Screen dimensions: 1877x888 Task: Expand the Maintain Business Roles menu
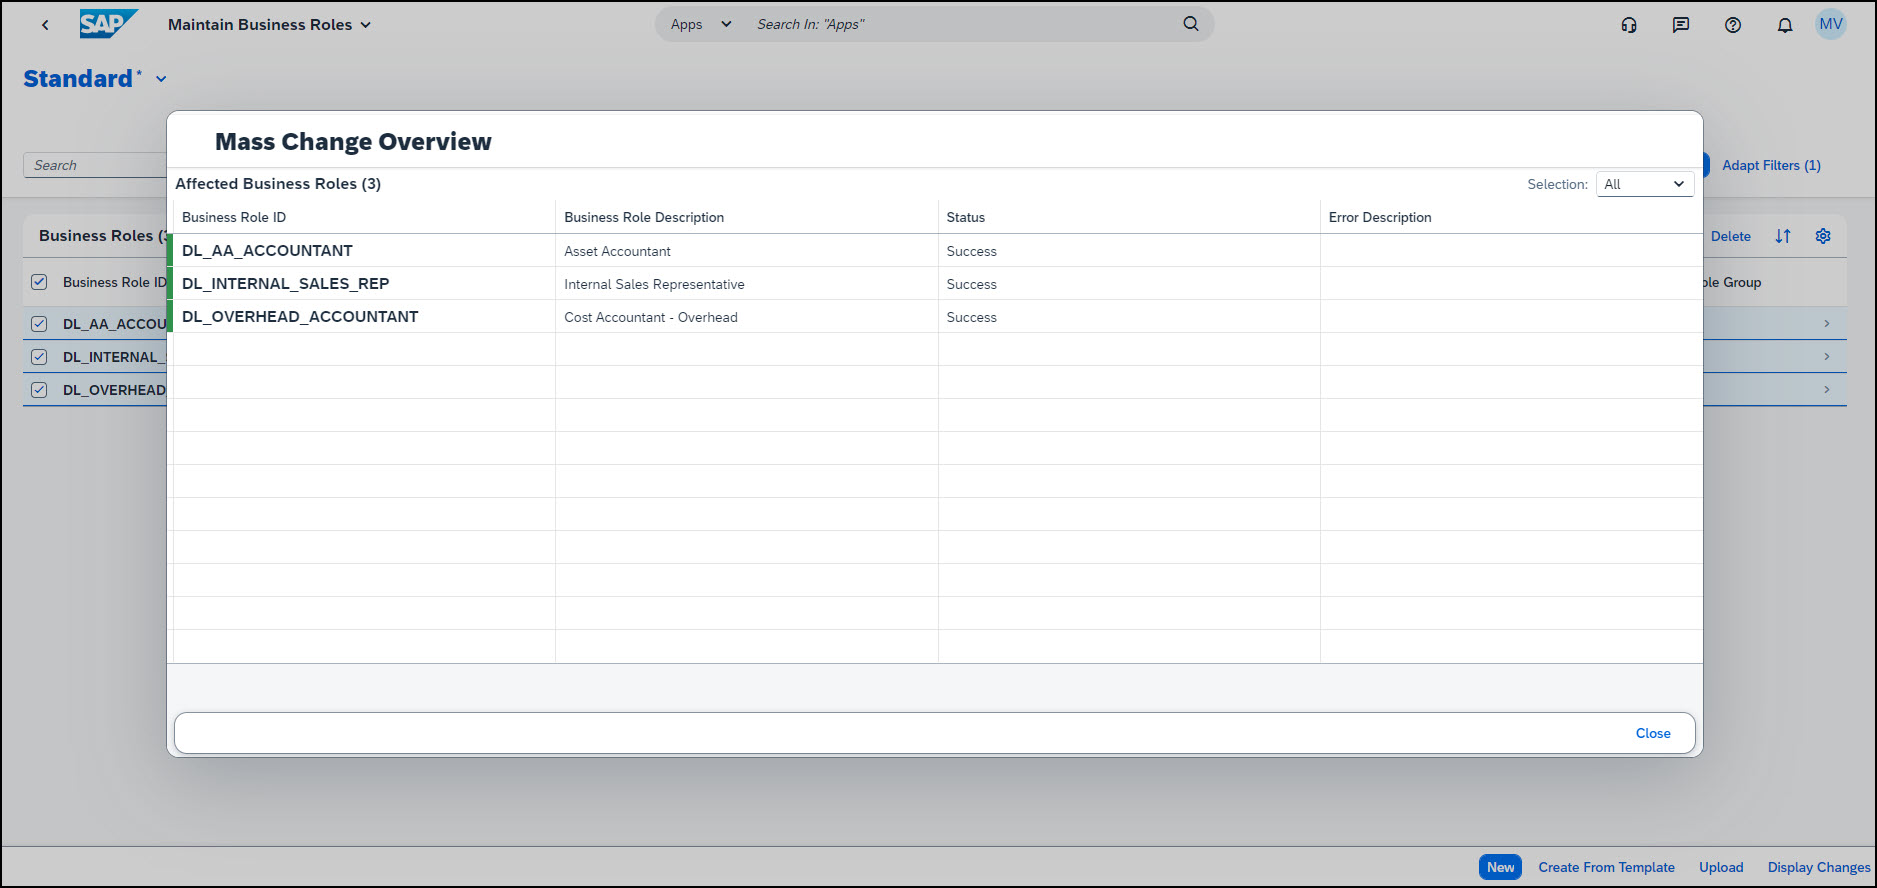click(365, 25)
